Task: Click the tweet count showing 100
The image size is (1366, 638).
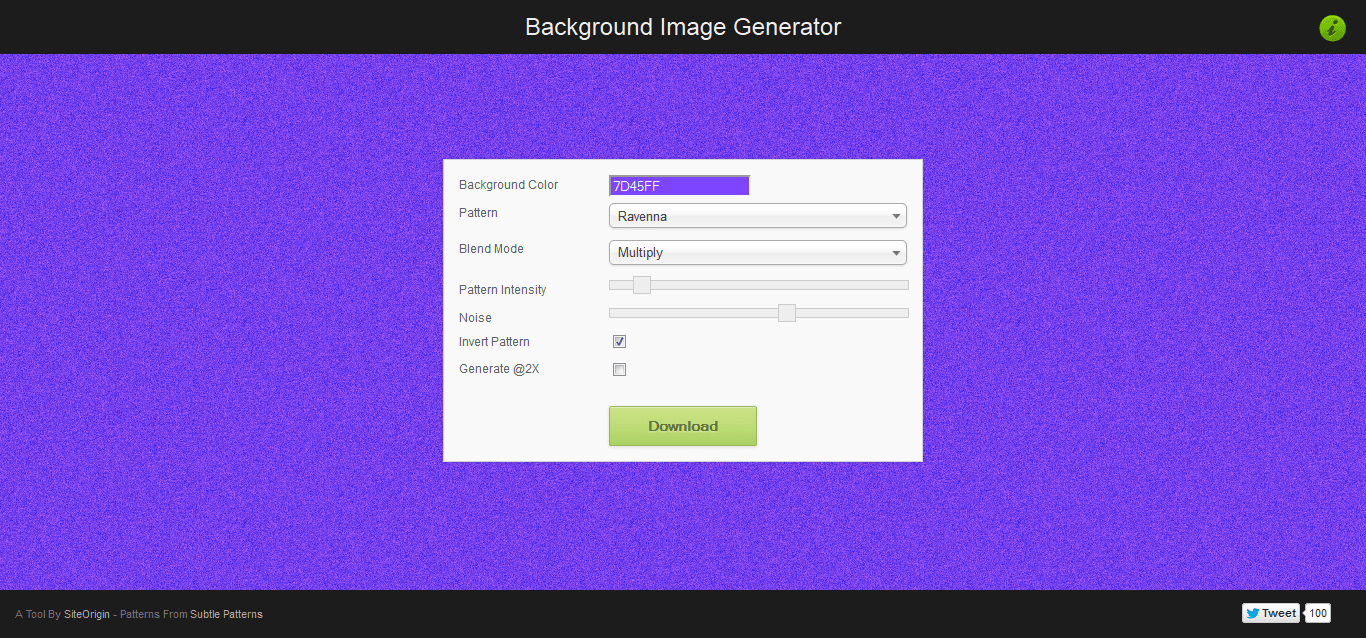Action: coord(1317,612)
